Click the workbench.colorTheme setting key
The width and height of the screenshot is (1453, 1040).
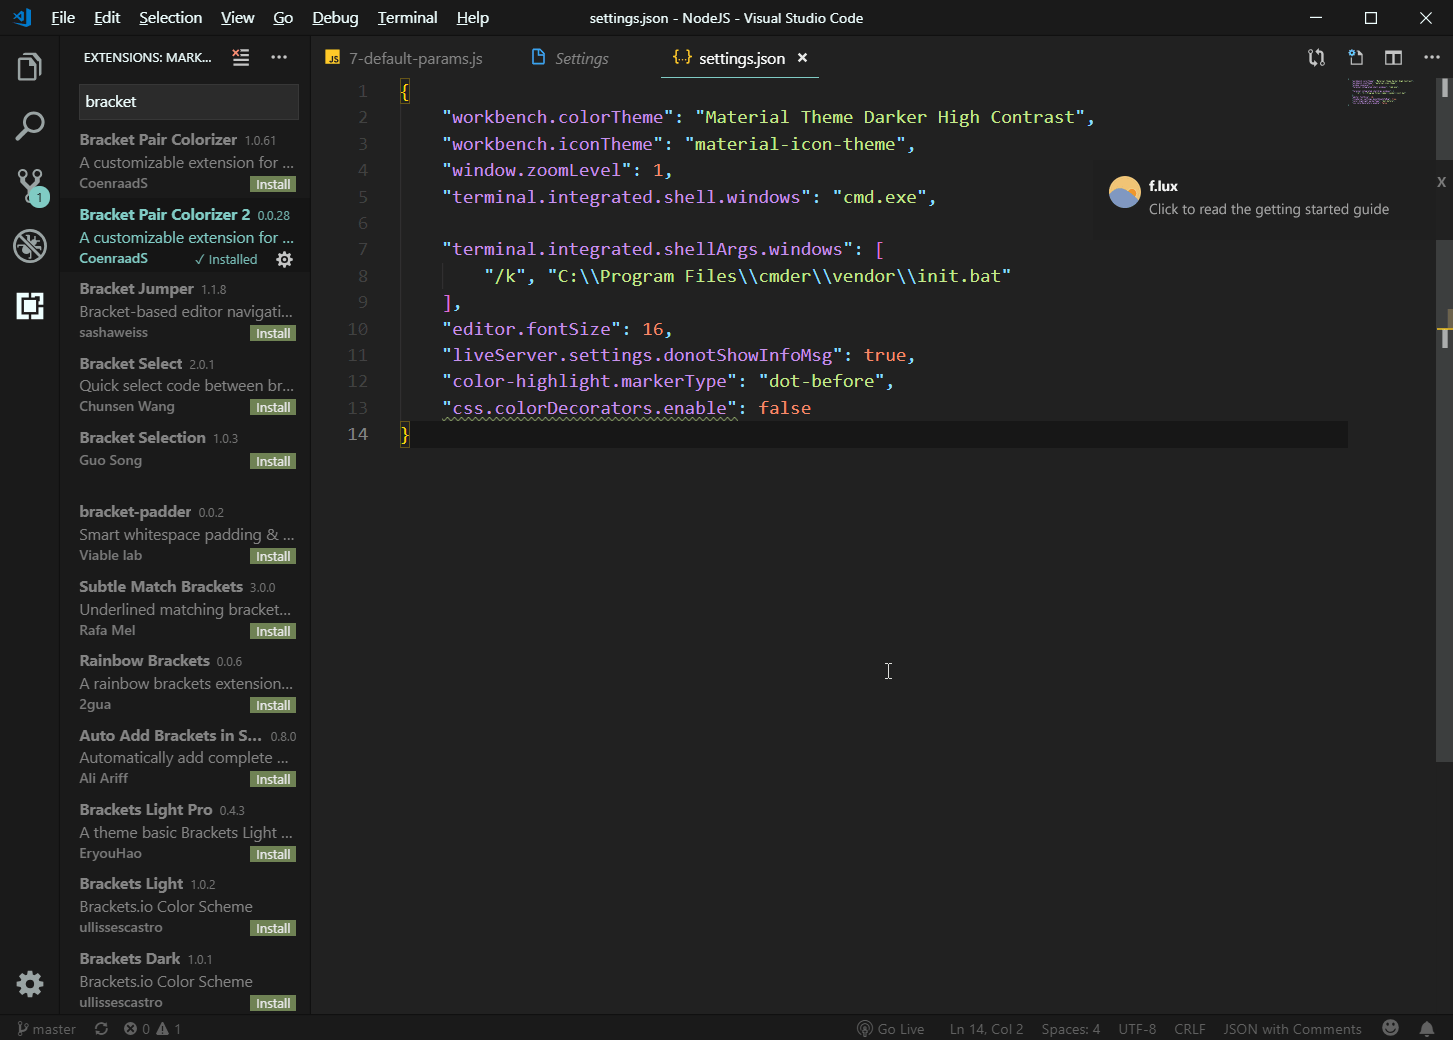point(557,117)
